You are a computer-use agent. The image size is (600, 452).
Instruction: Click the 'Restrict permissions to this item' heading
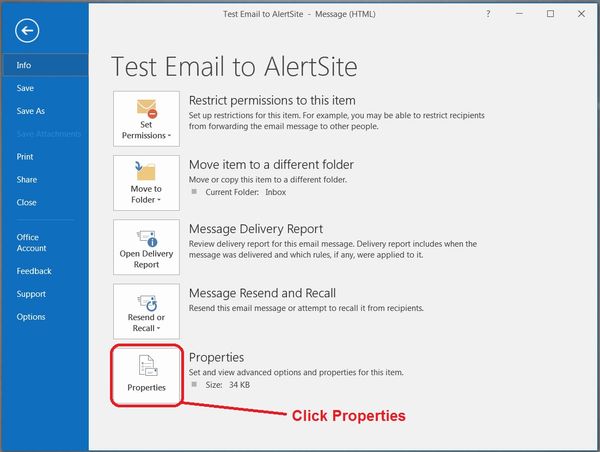[x=272, y=101]
